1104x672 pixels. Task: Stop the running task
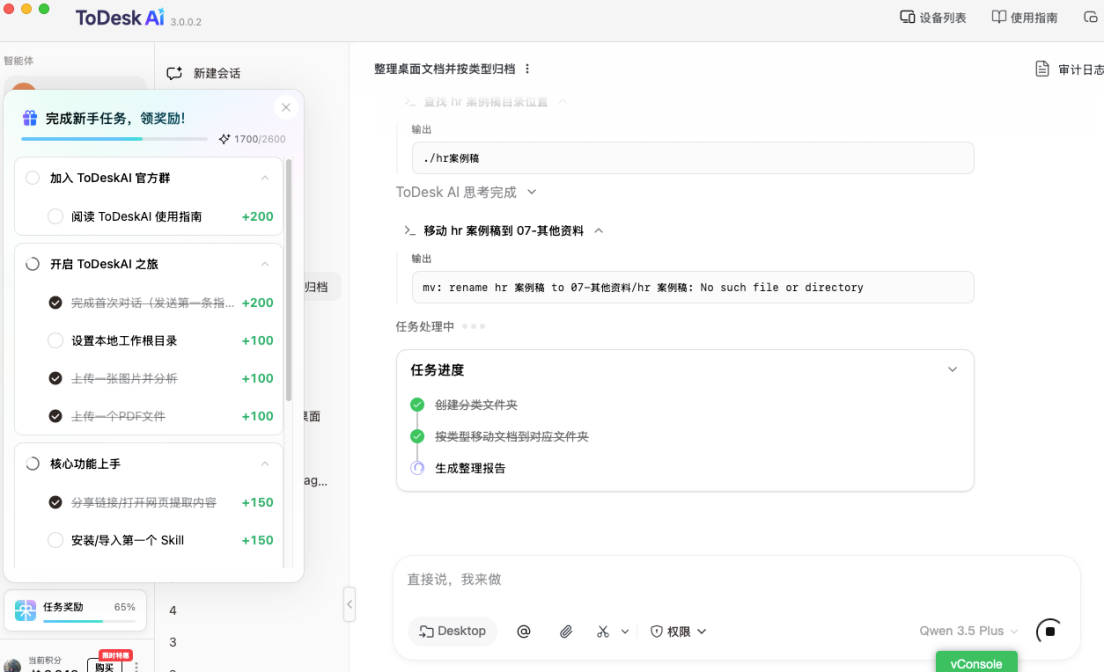[x=1049, y=630]
